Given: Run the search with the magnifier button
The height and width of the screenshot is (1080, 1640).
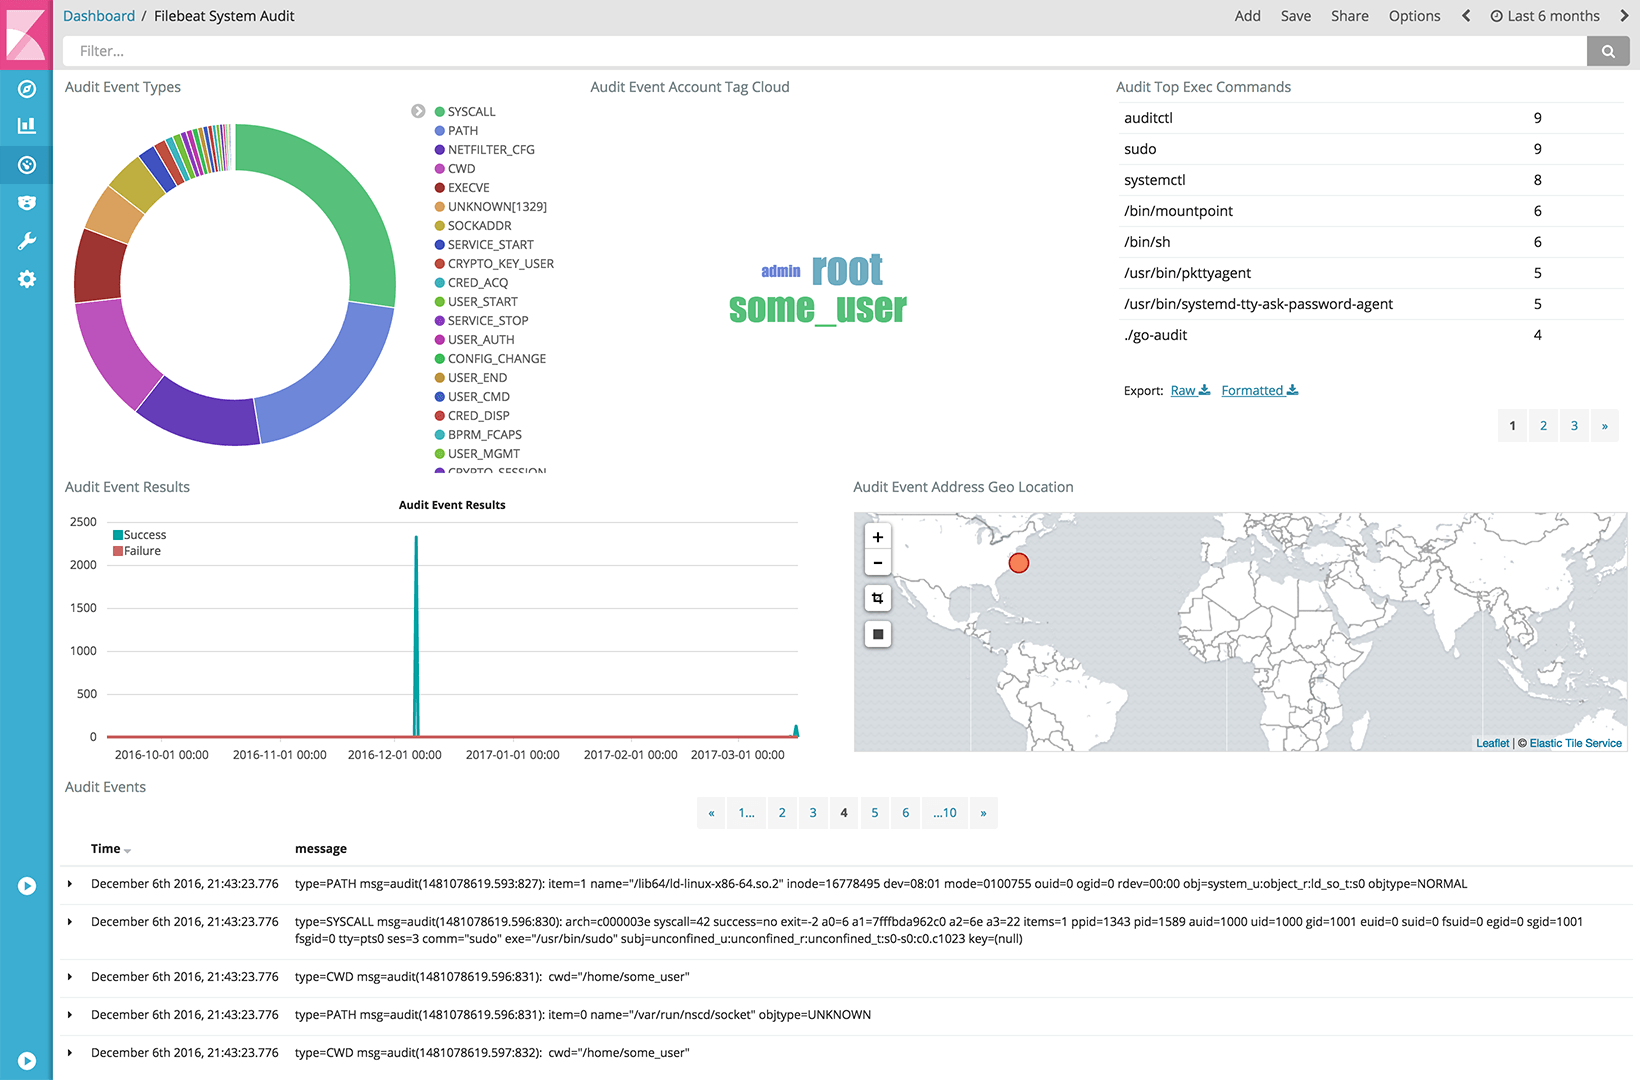Looking at the screenshot, I should tap(1608, 50).
